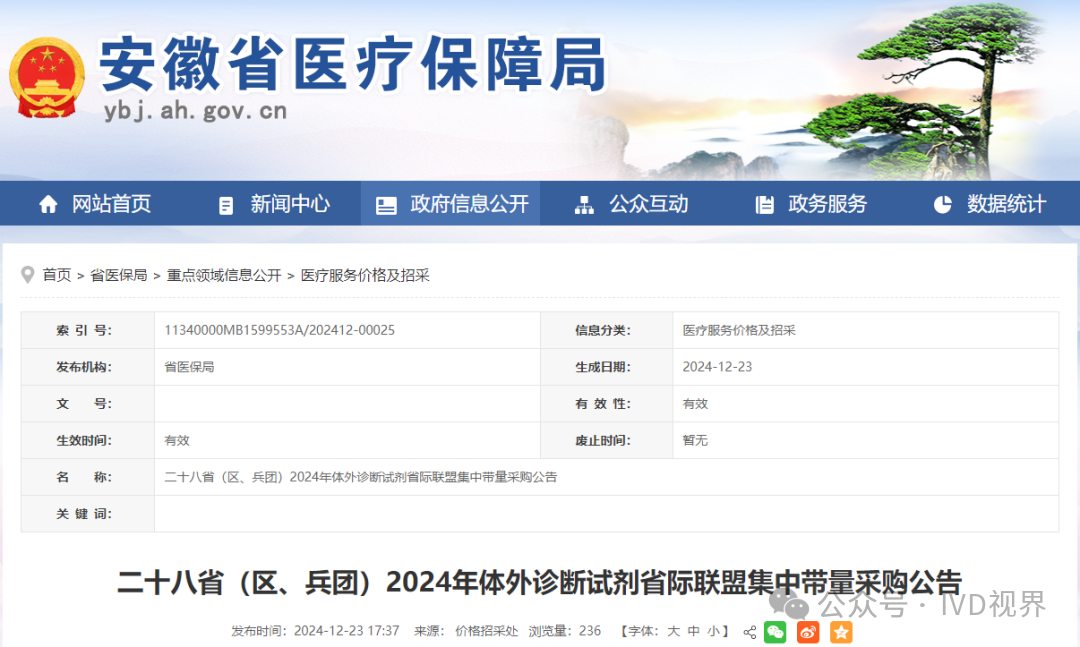The width and height of the screenshot is (1080, 647).
Task: Click the orange star favorite icon
Action: tap(841, 632)
